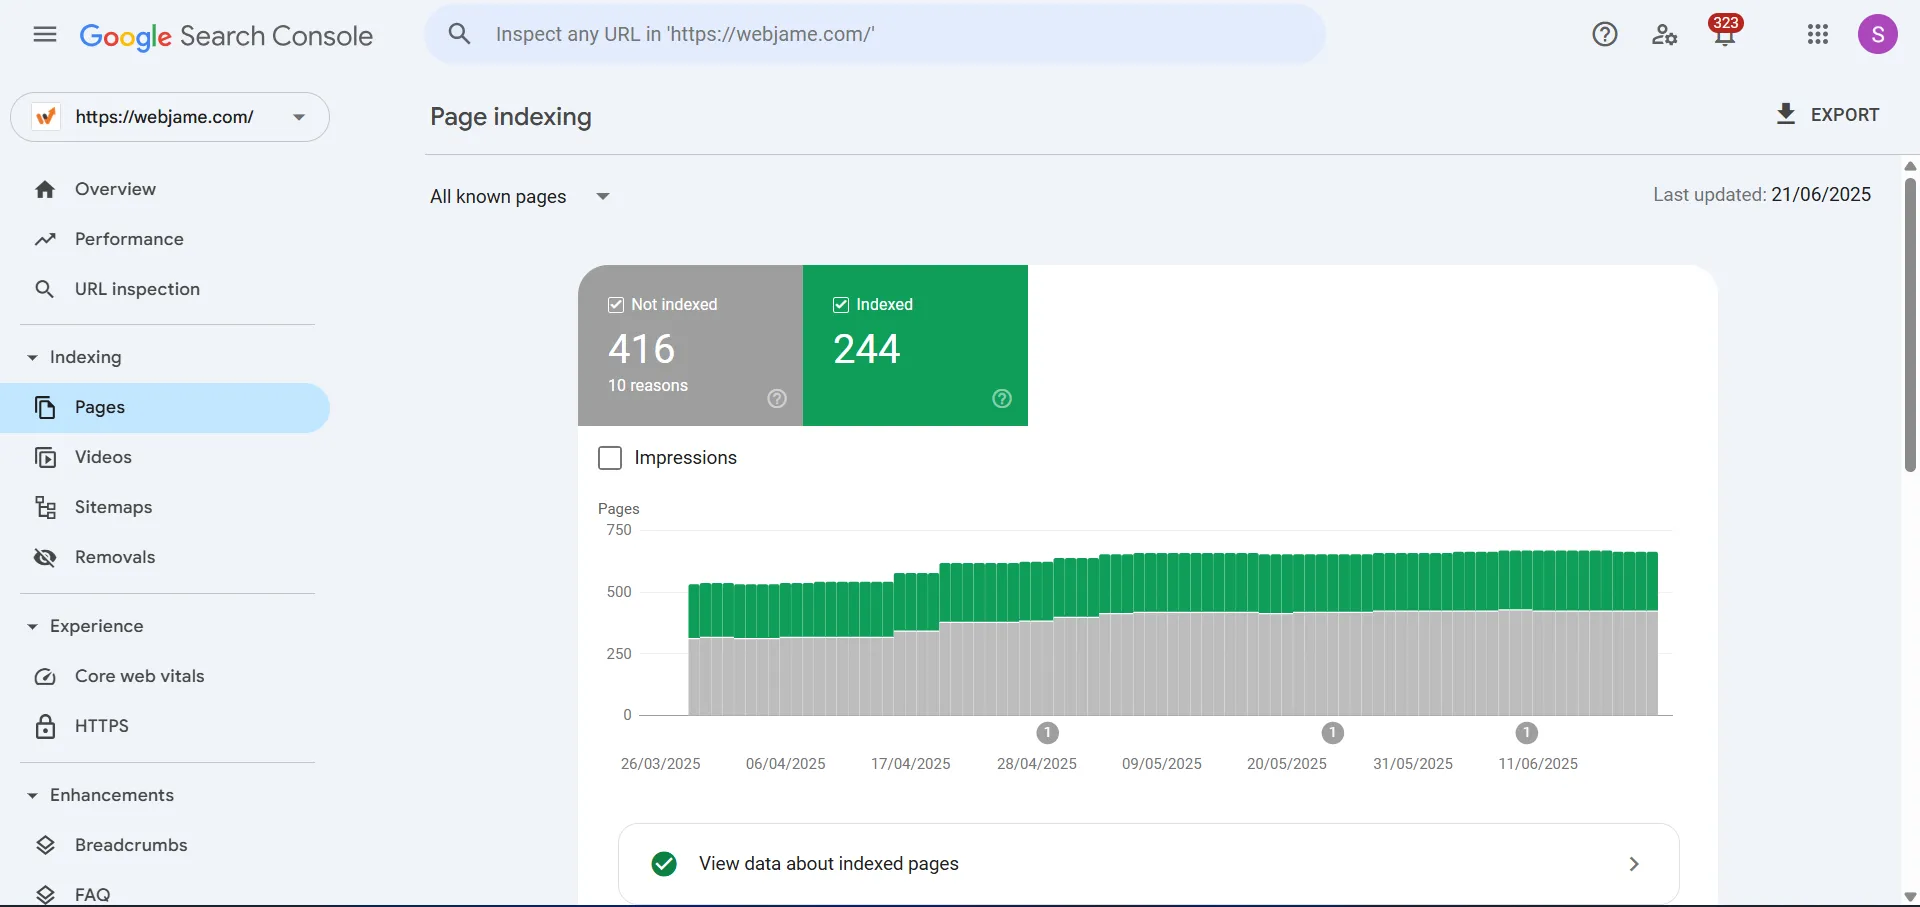Open the All known pages filter dropdown
The image size is (1920, 907).
(520, 197)
